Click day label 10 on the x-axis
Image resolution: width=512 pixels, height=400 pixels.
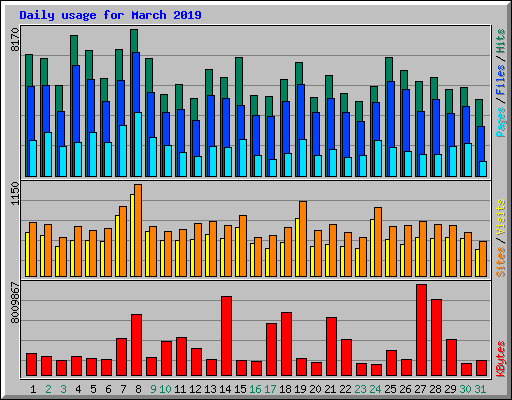click(165, 389)
